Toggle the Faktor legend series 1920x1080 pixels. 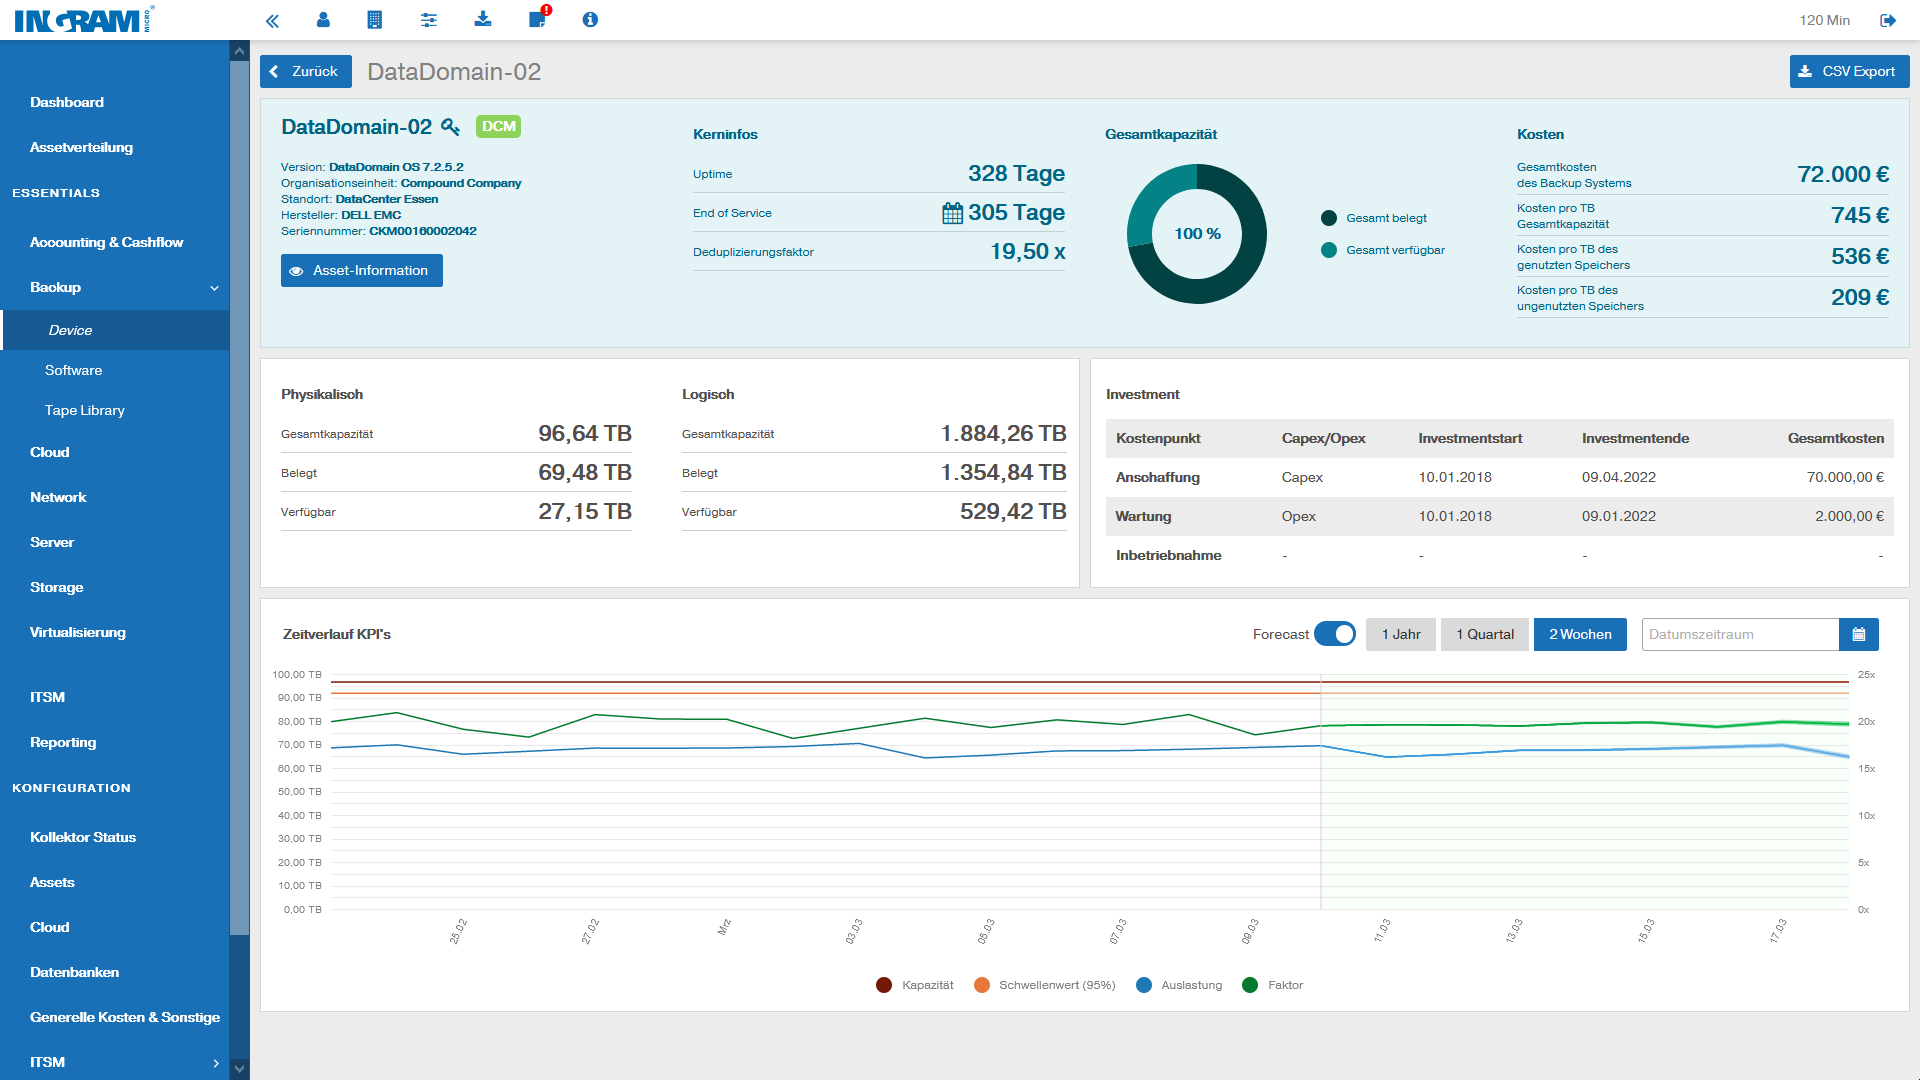tap(1273, 985)
